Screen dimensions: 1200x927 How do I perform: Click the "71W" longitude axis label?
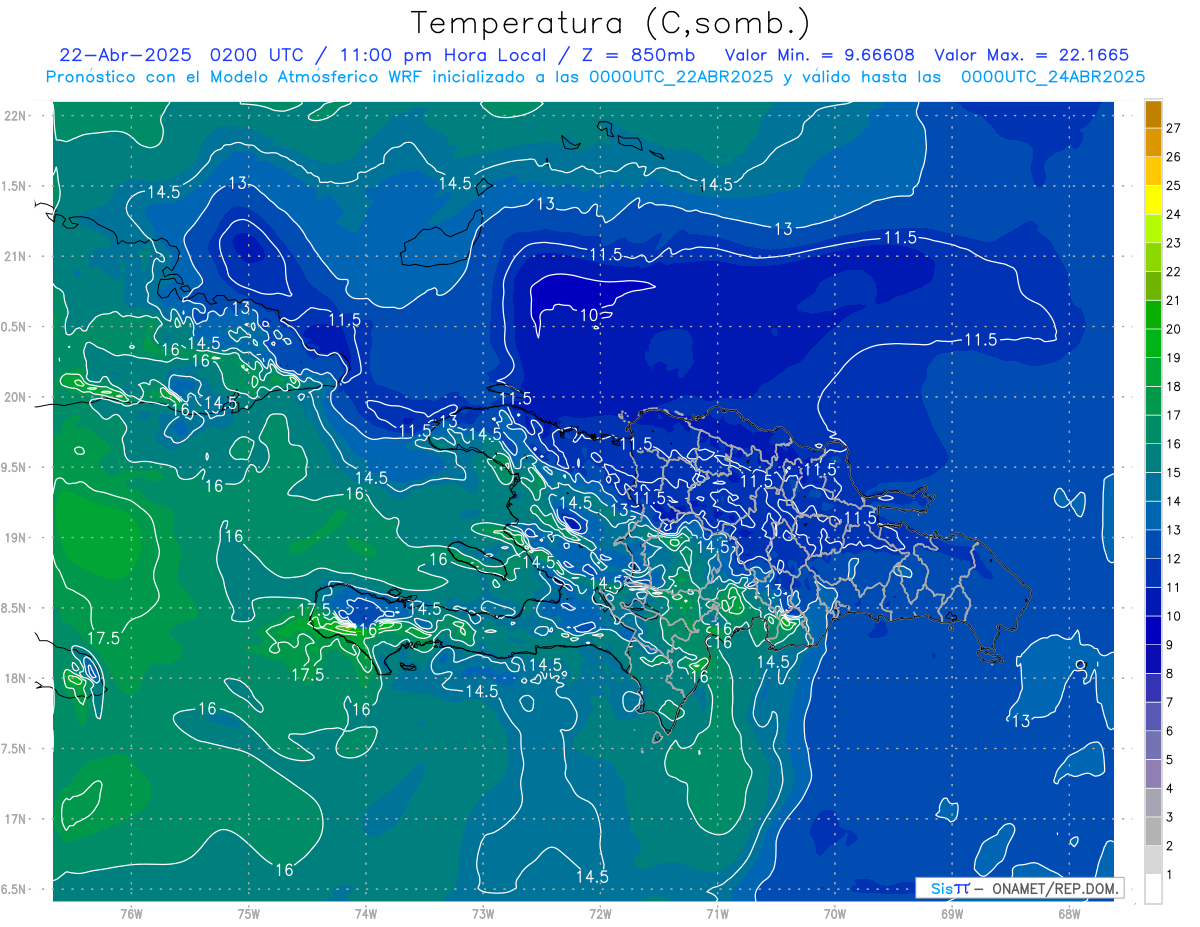coord(717,912)
